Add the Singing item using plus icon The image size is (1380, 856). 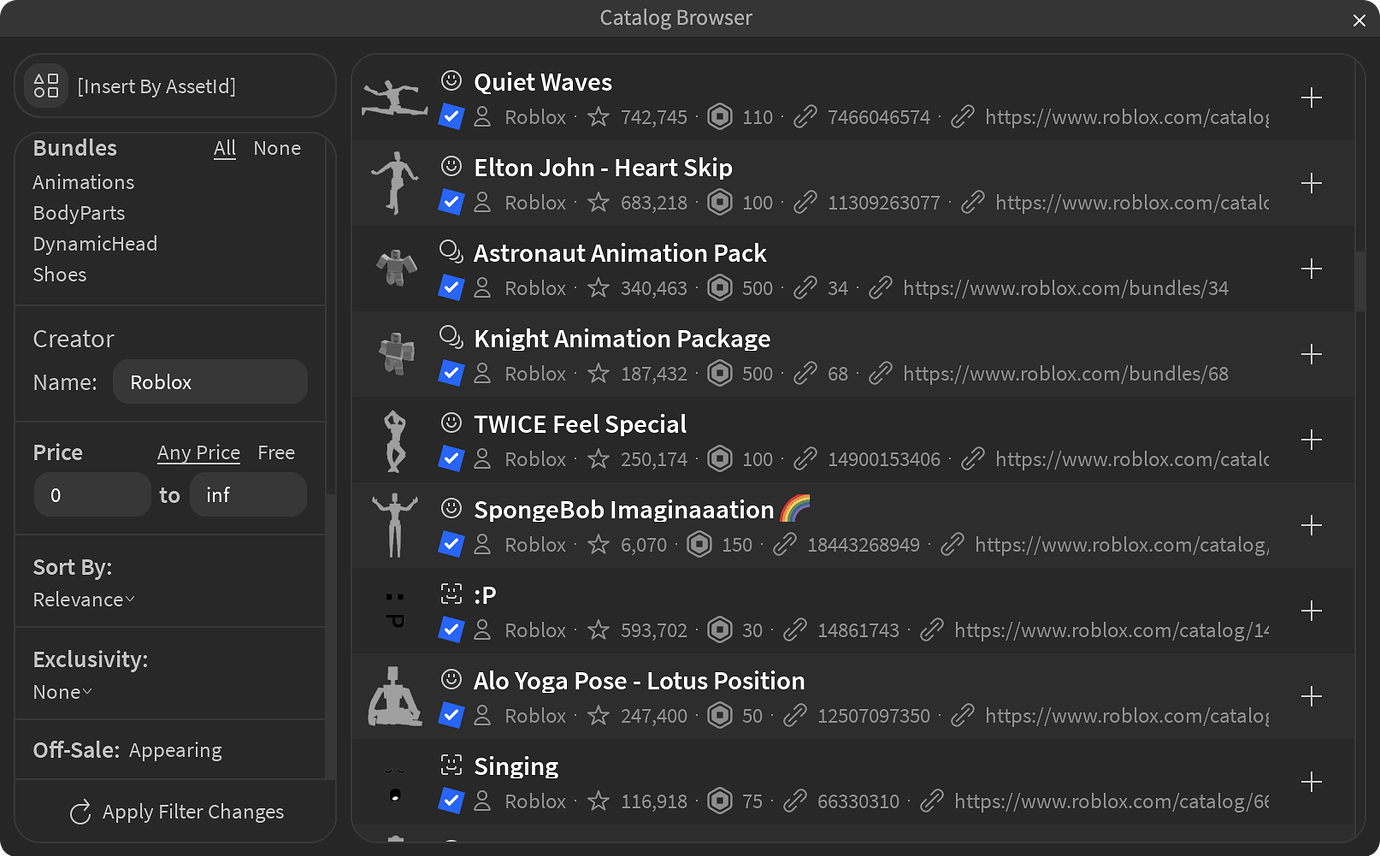pos(1311,782)
